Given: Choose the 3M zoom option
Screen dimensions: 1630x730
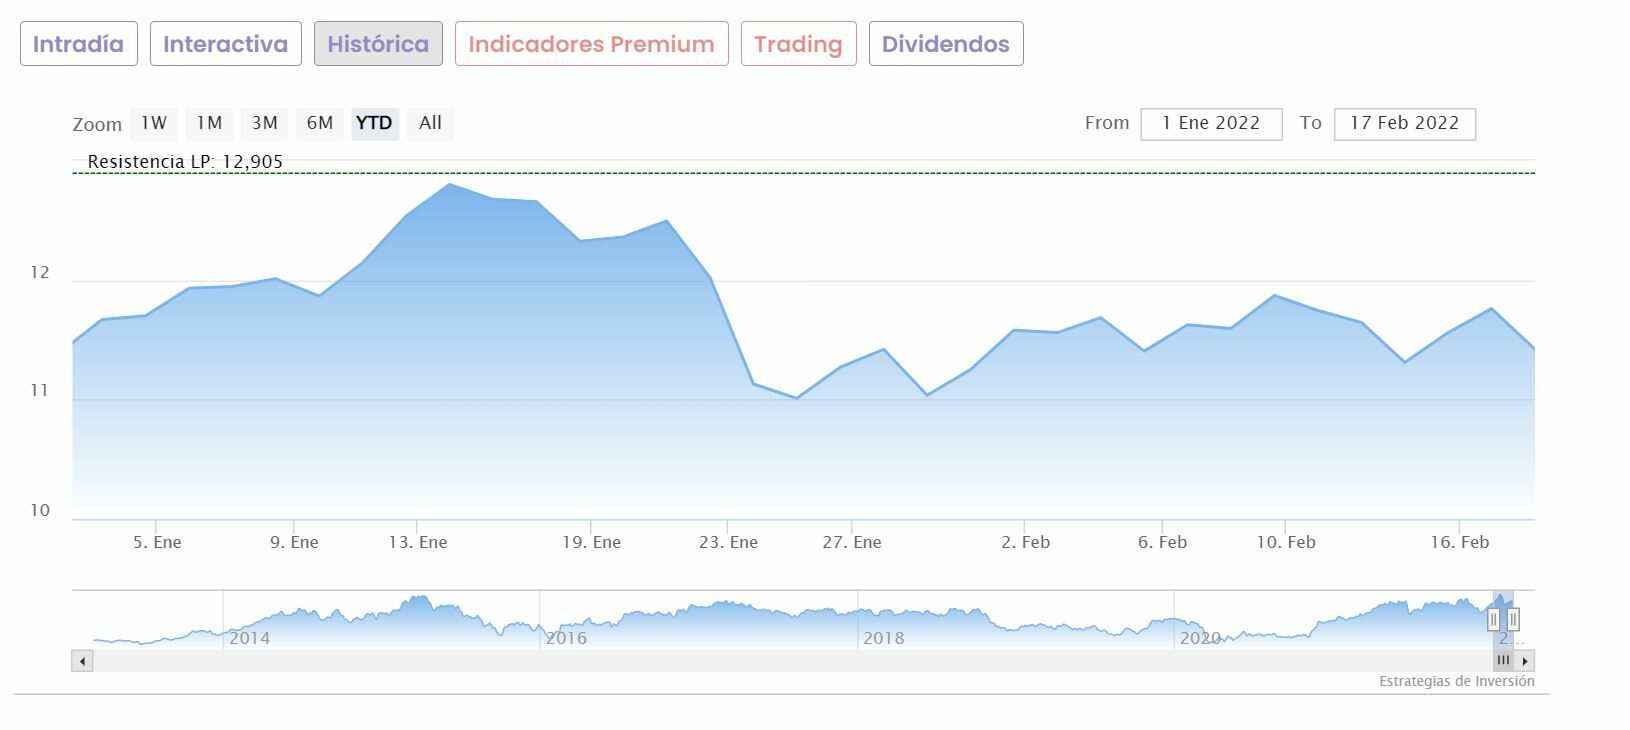Looking at the screenshot, I should coord(264,123).
